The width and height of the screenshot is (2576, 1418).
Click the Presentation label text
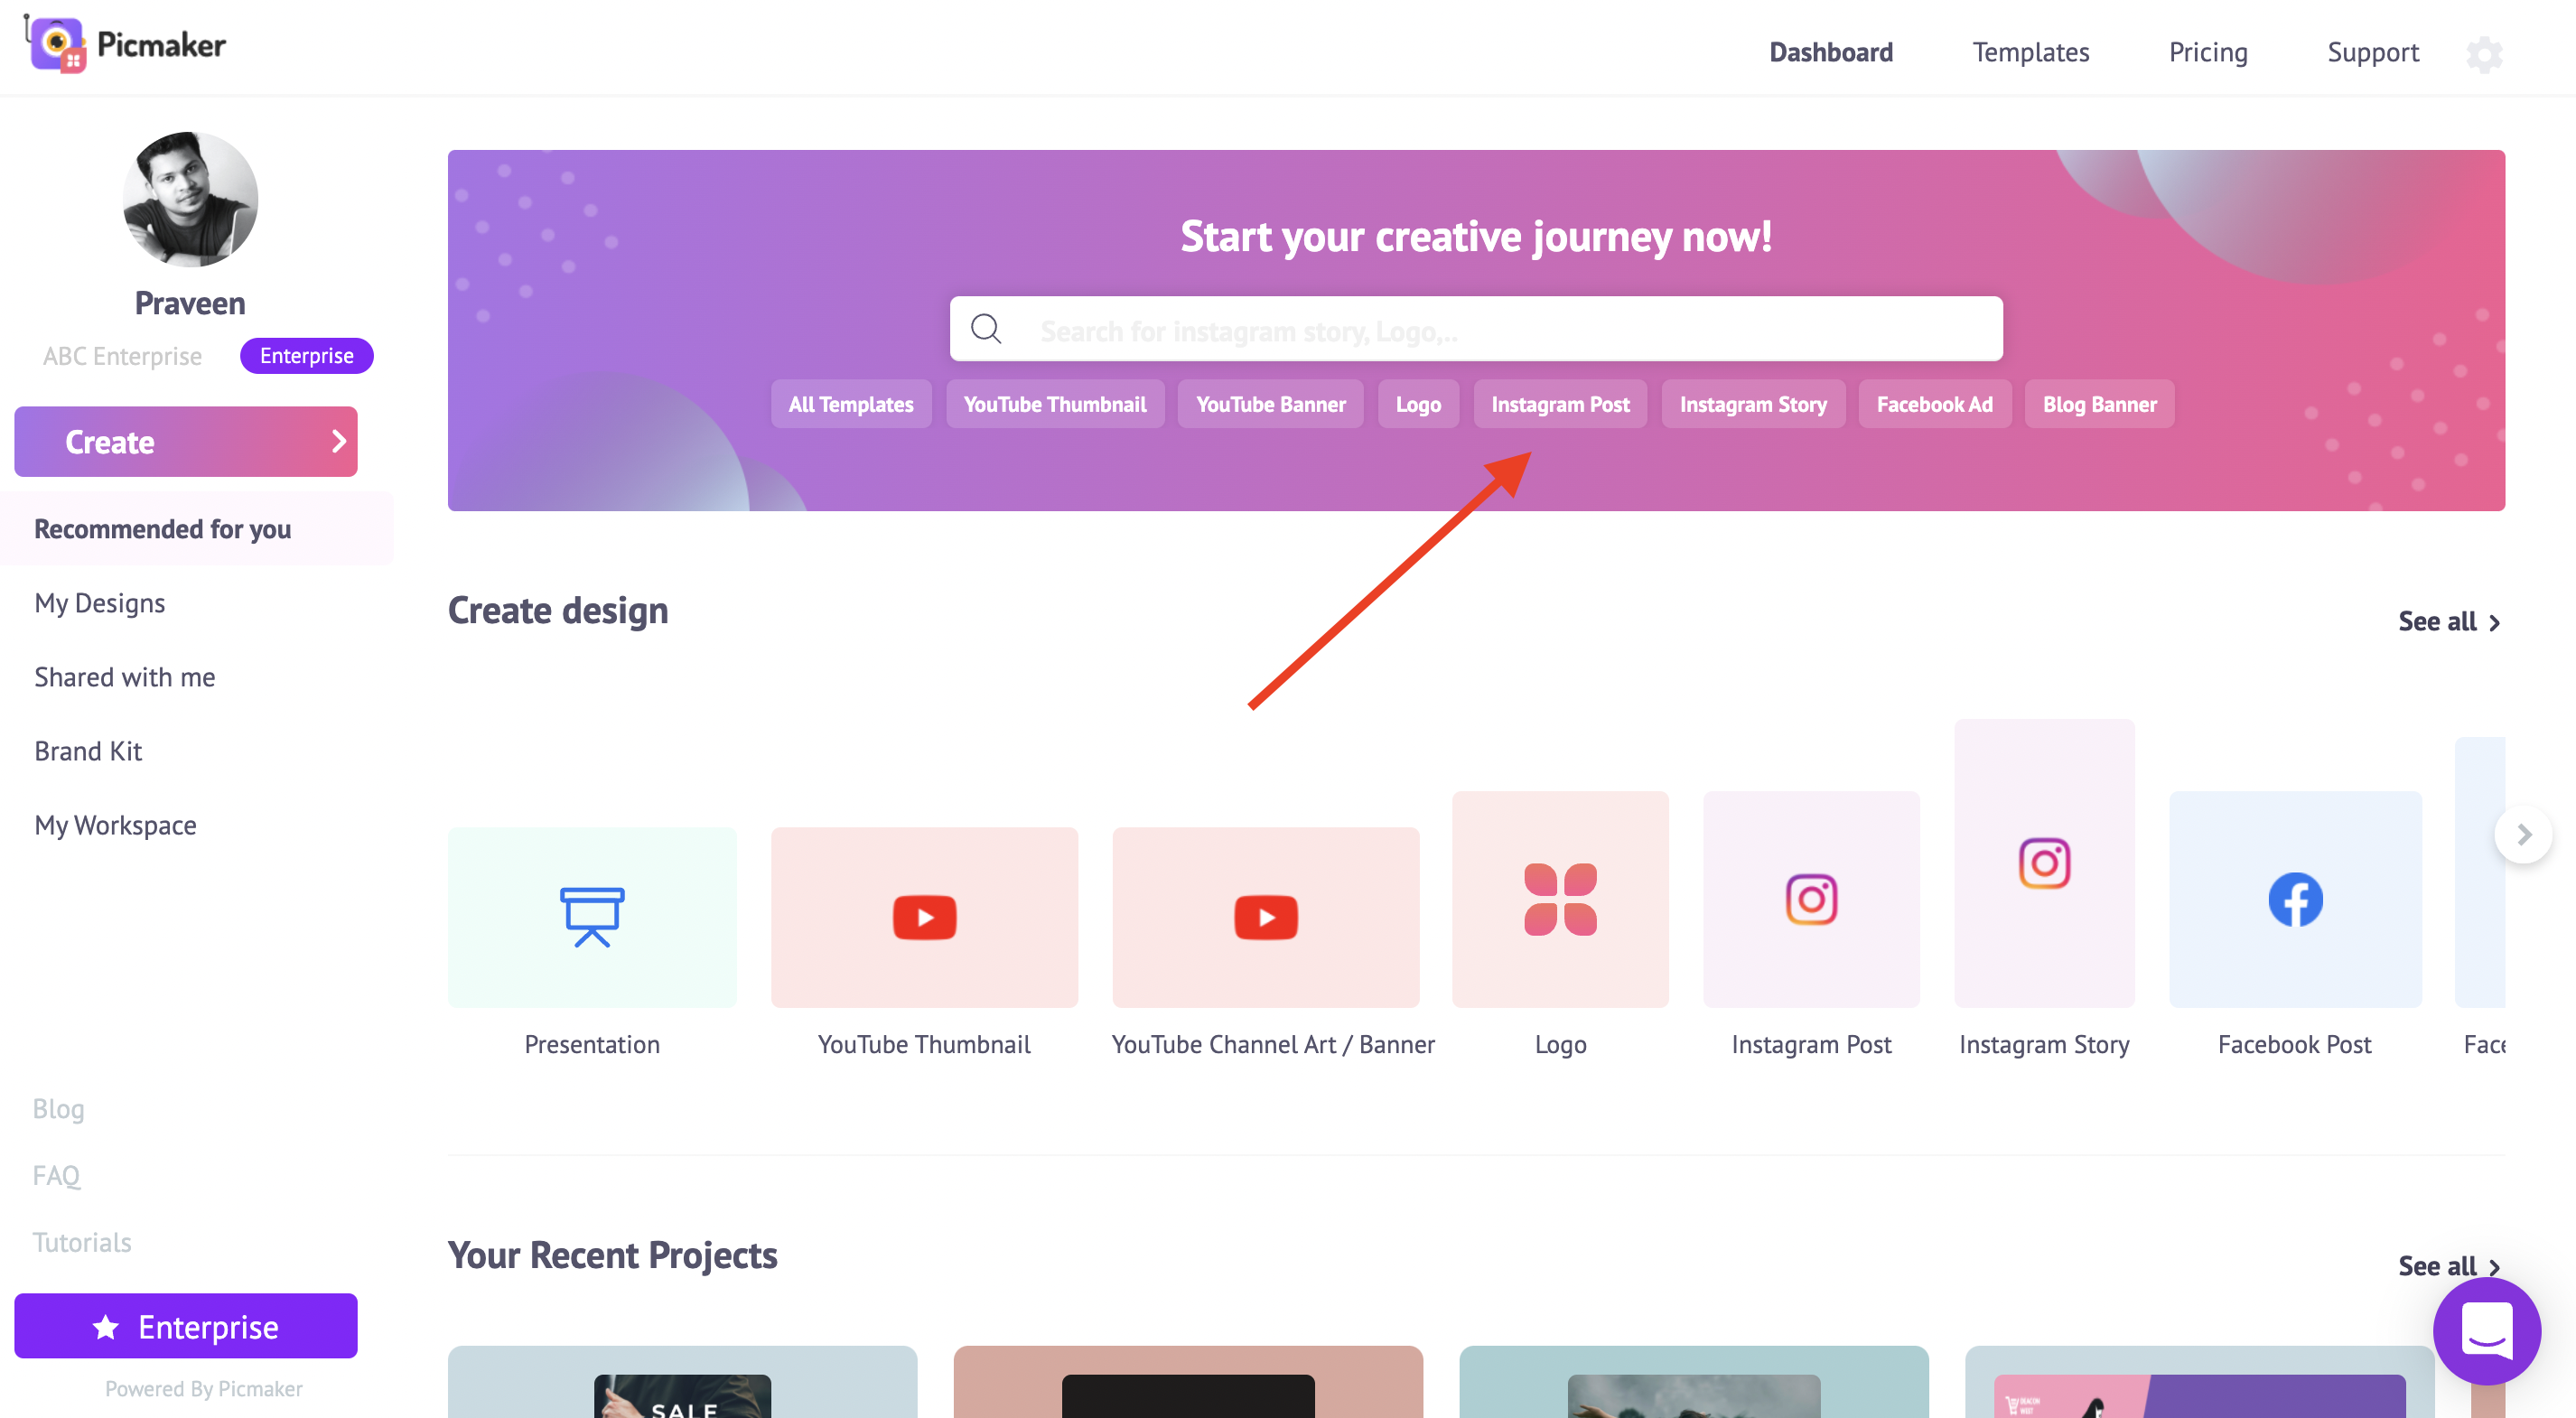[x=592, y=1044]
